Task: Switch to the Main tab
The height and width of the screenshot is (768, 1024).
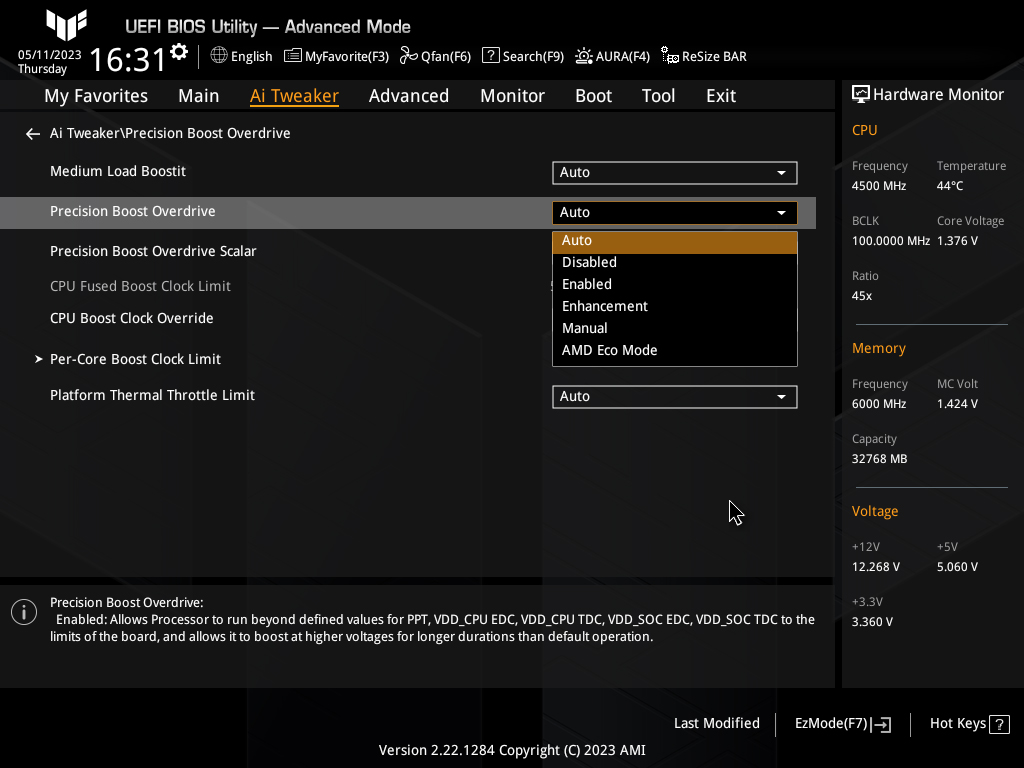Action: click(199, 95)
